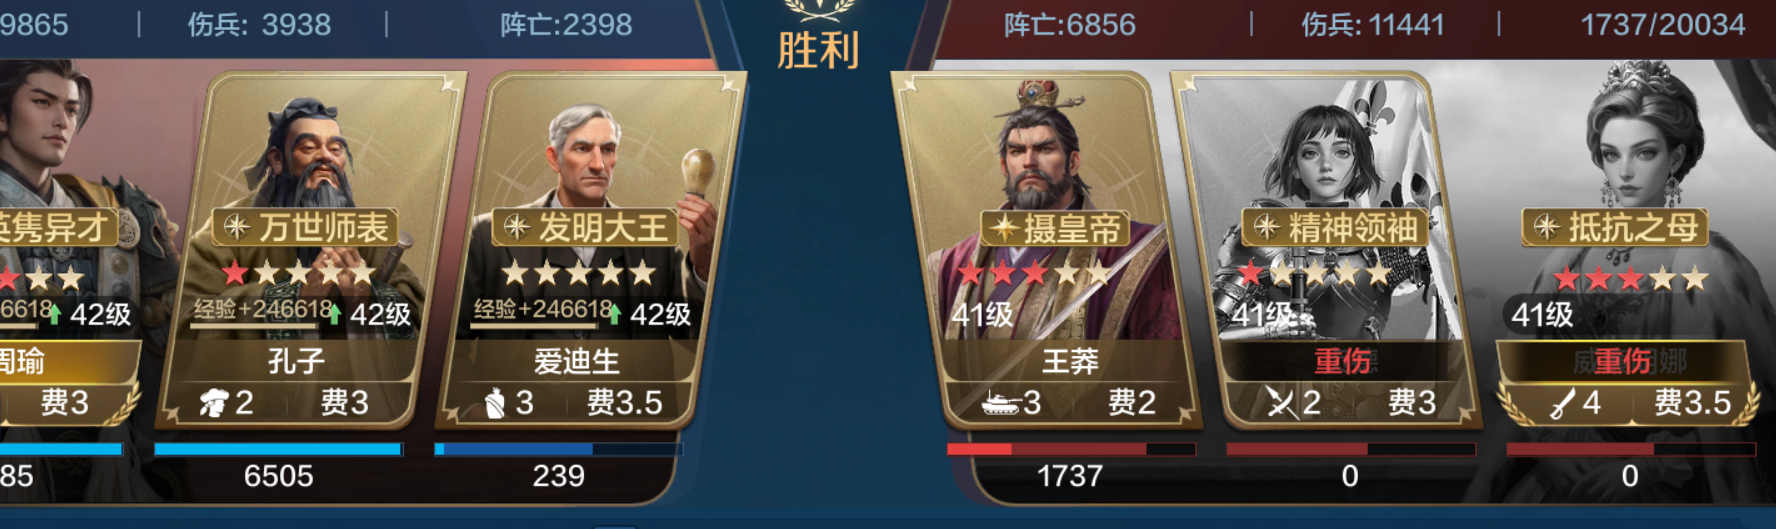This screenshot has height=529, width=1776.
Task: Click the tank troop icon on 王莽 card
Action: [1000, 403]
